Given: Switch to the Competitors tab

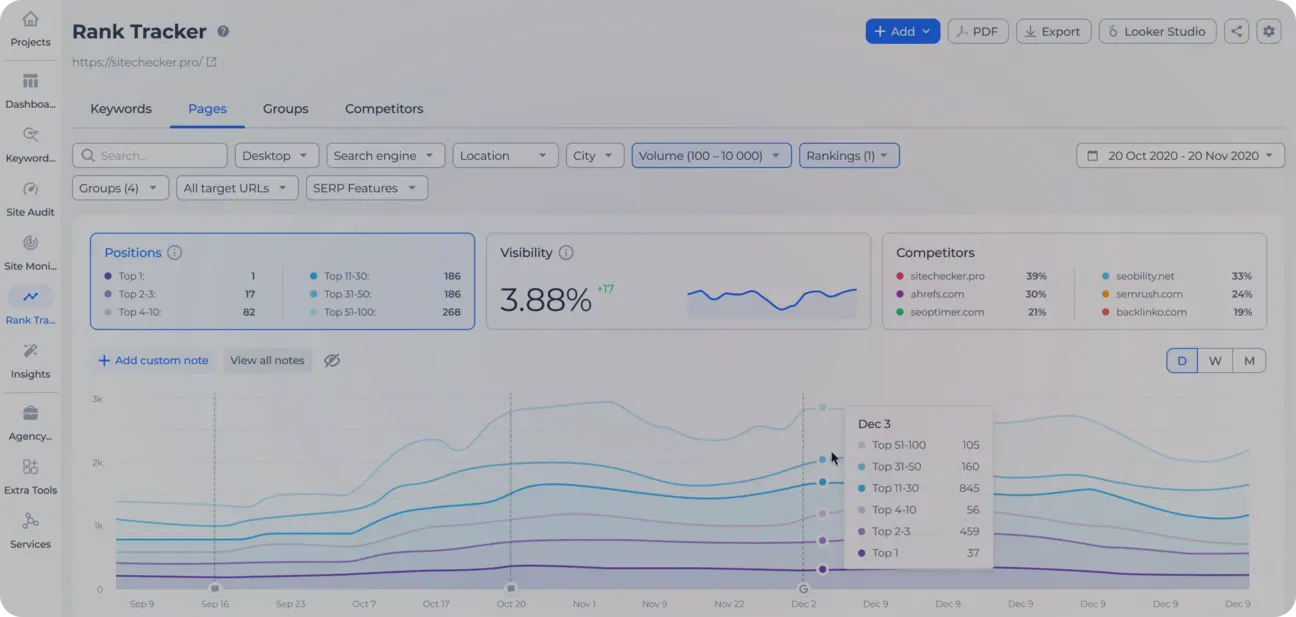Looking at the screenshot, I should coord(384,109).
